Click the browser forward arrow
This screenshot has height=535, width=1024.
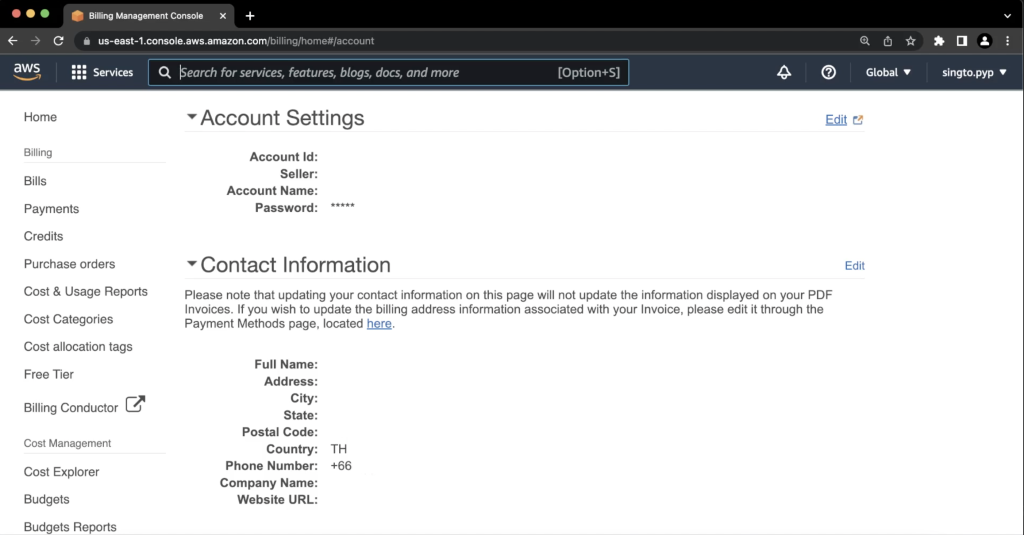(35, 41)
